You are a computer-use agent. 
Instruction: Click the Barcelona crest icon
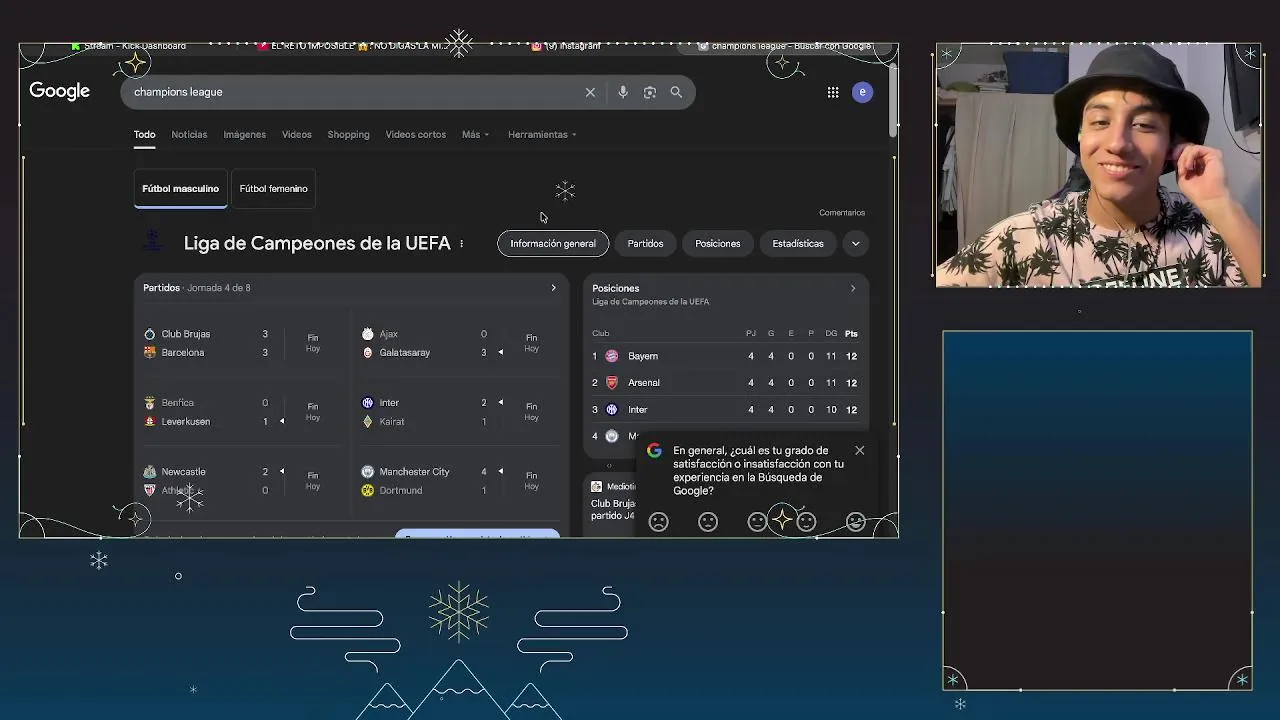click(x=150, y=352)
